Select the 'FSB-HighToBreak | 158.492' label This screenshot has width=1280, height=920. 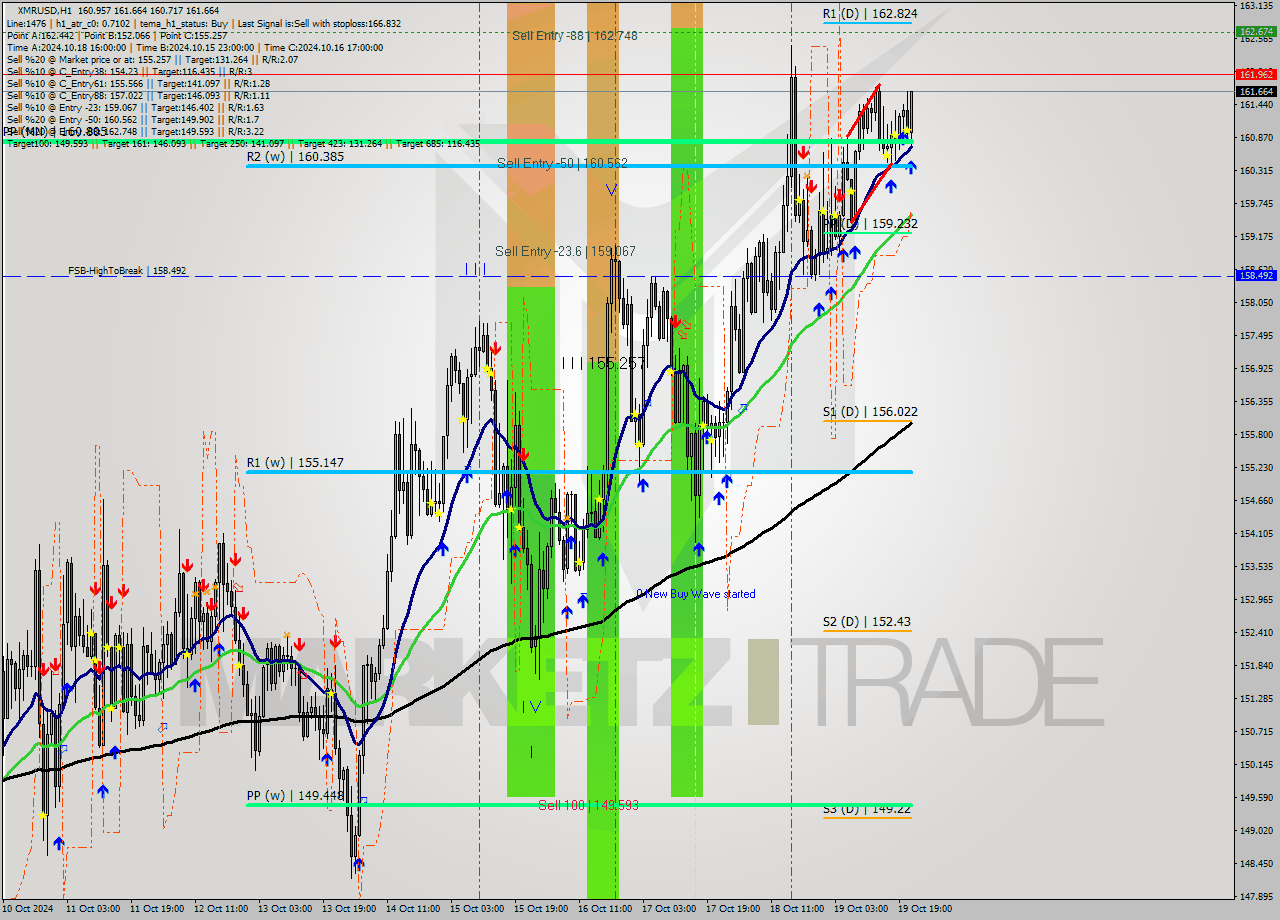click(x=127, y=270)
